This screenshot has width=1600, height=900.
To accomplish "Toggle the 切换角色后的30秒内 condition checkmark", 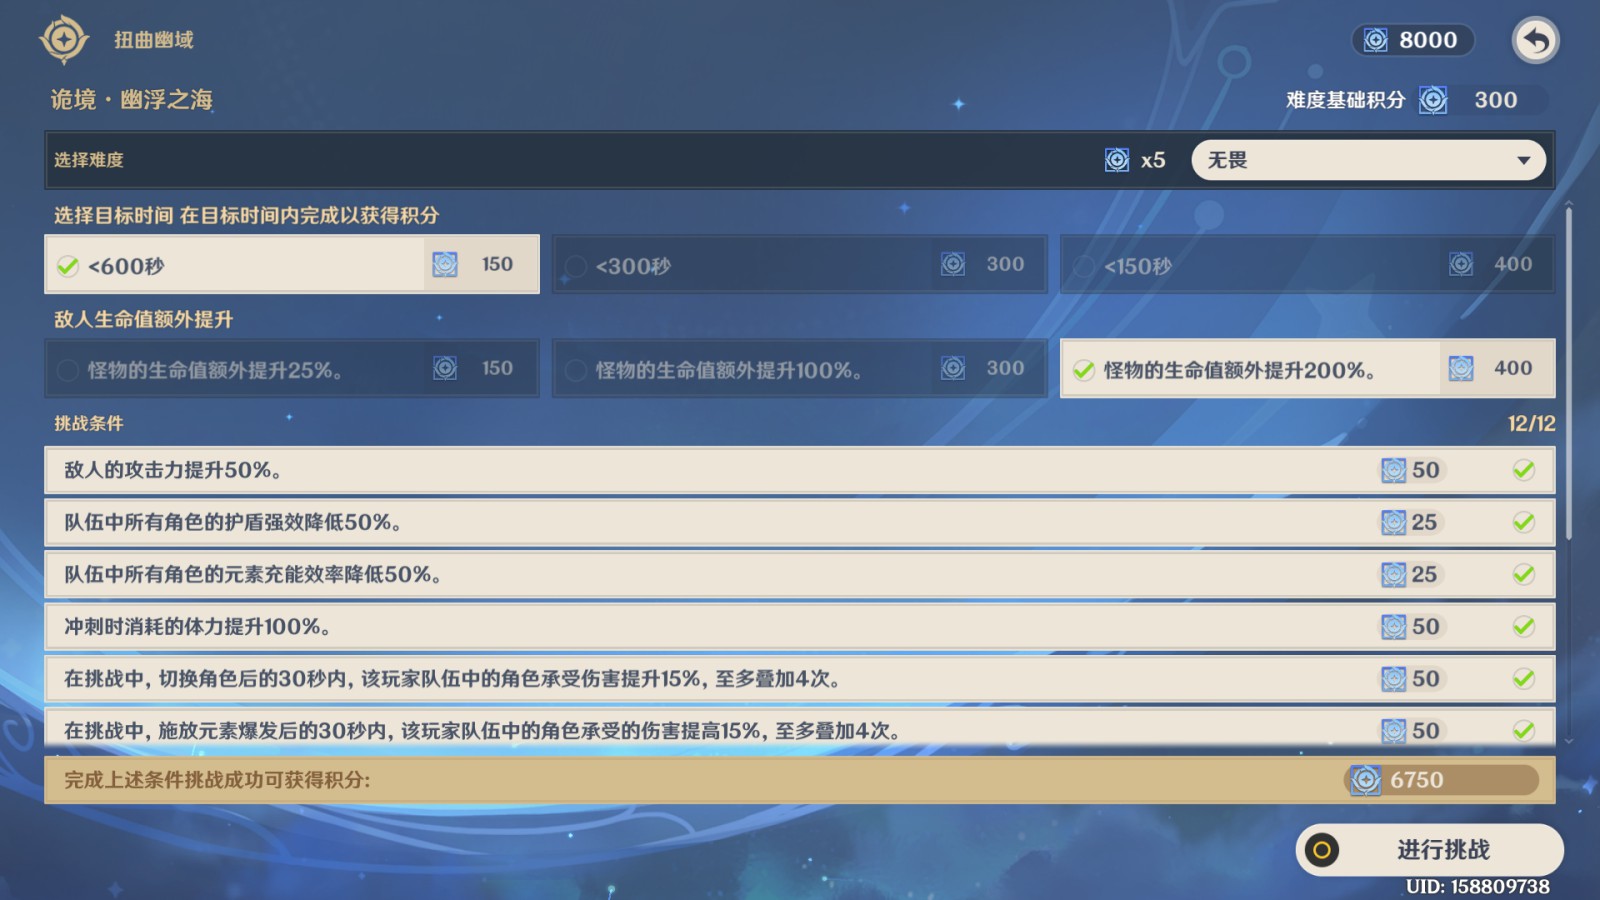I will coord(1523,678).
